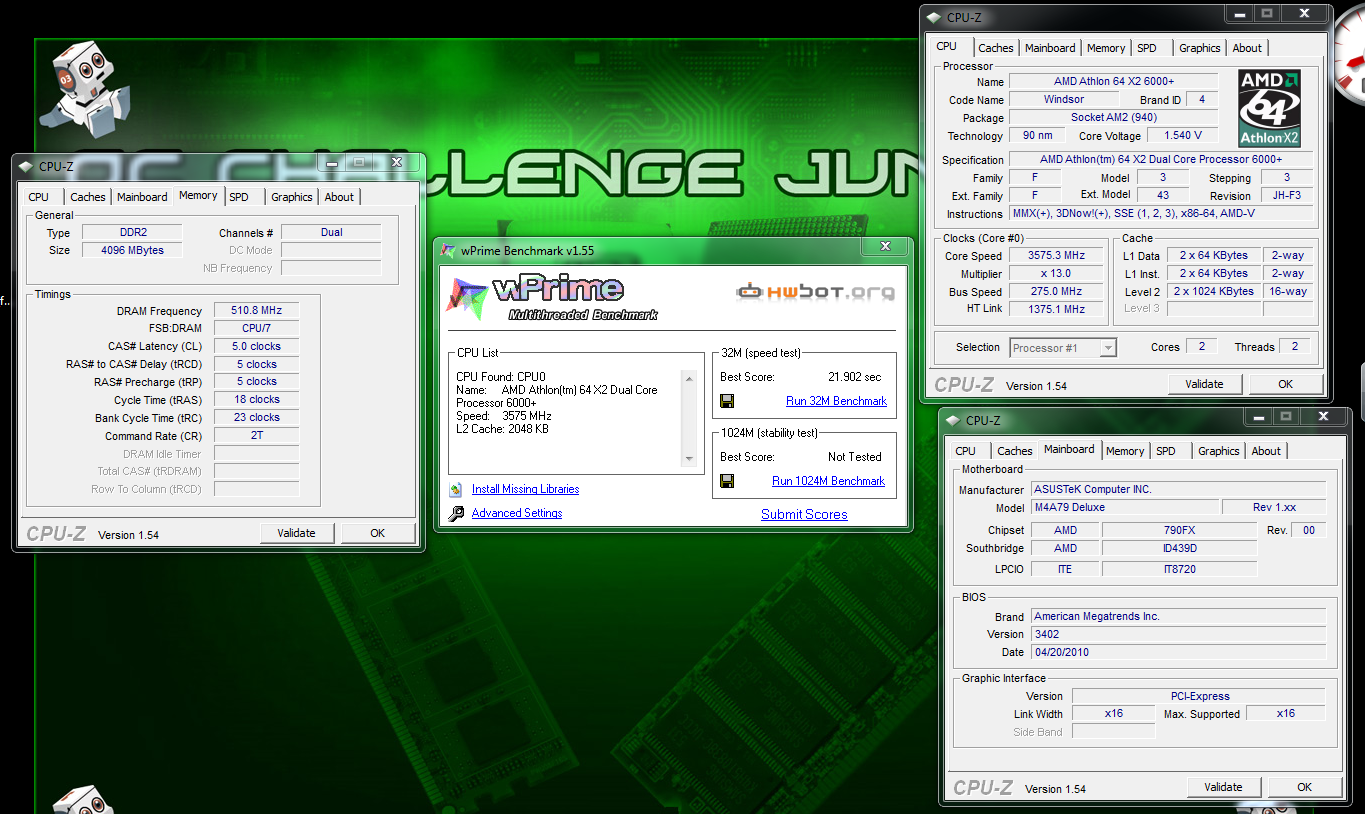Click the Install Missing Libraries icon
1365x814 pixels.
(x=456, y=489)
